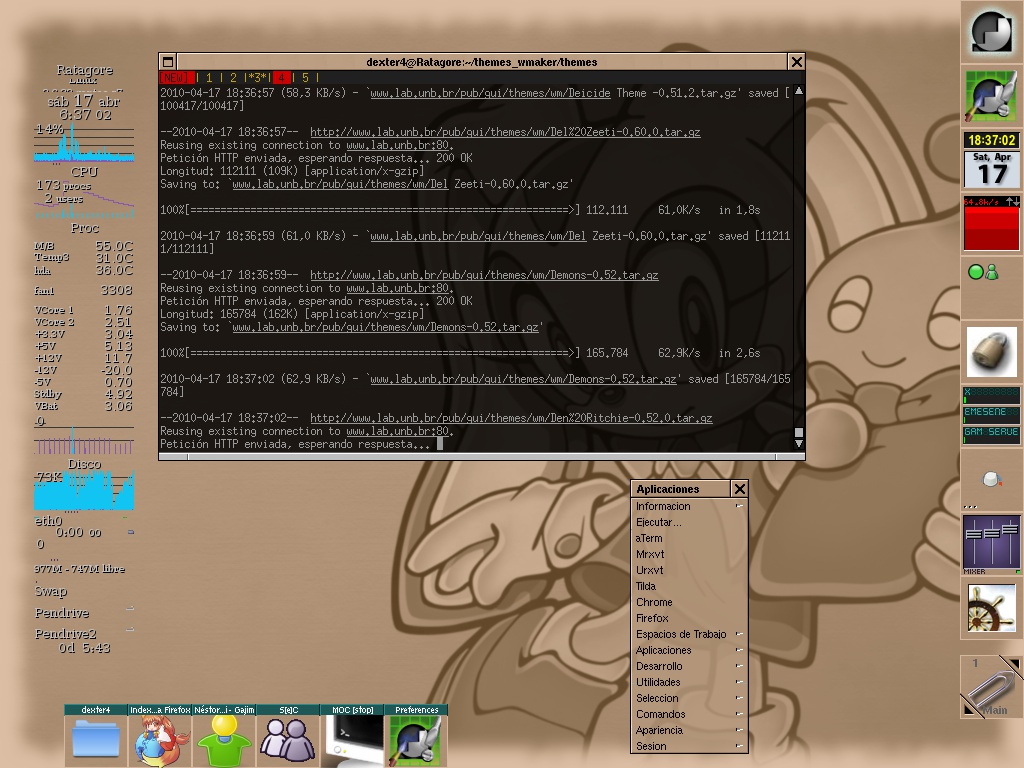Viewport: 1024px width, 768px height.
Task: Select Ejecutar... from the Aplicaciones menu
Action: point(689,522)
